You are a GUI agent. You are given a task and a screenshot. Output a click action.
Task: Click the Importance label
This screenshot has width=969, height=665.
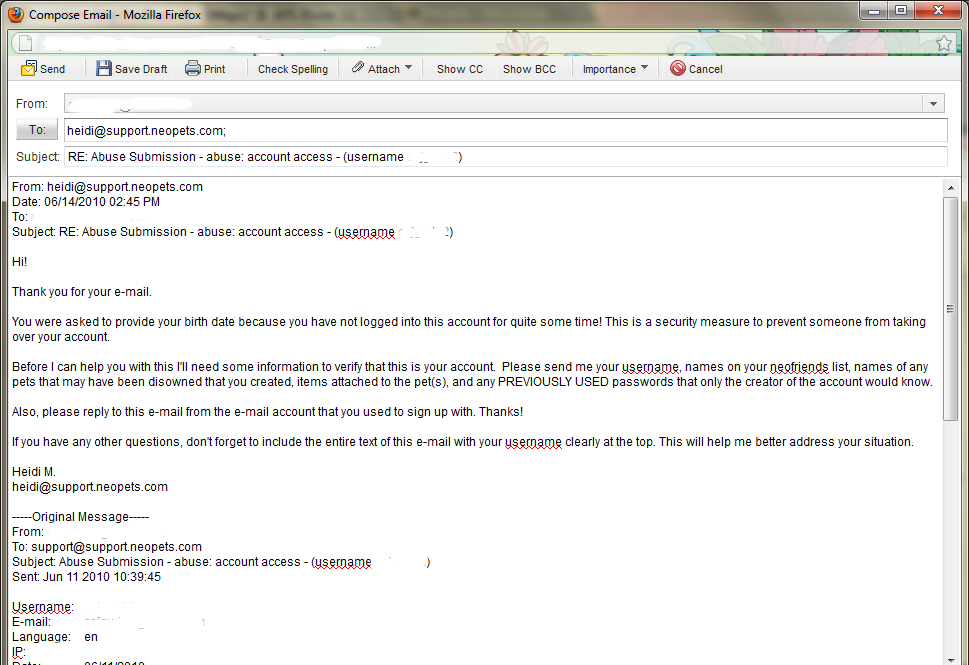(x=609, y=69)
